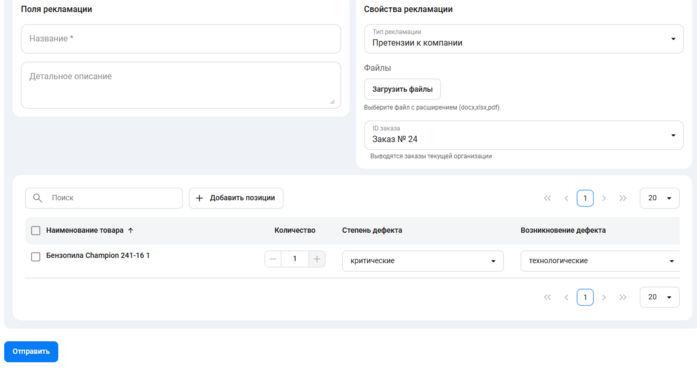697x368 pixels.
Task: Select page 1 in bottom pagination
Action: coord(585,297)
